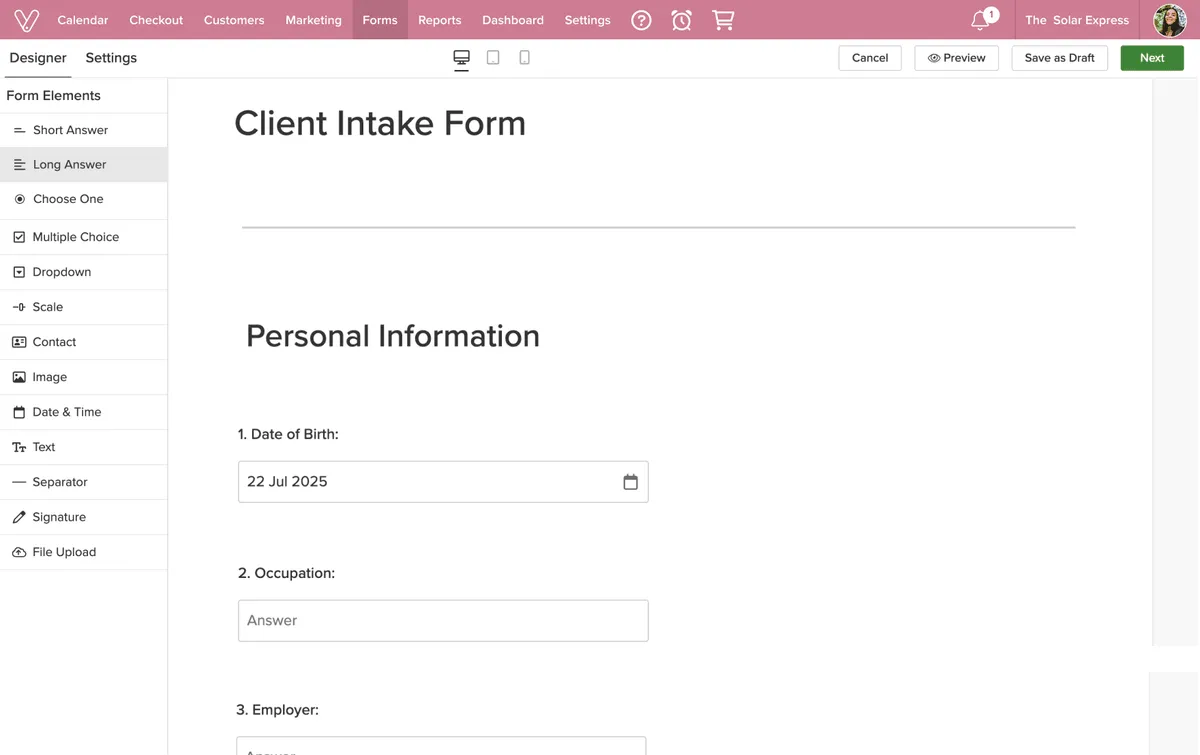The image size is (1200, 755).
Task: Open calendar picker in Date of Birth field
Action: 630,482
